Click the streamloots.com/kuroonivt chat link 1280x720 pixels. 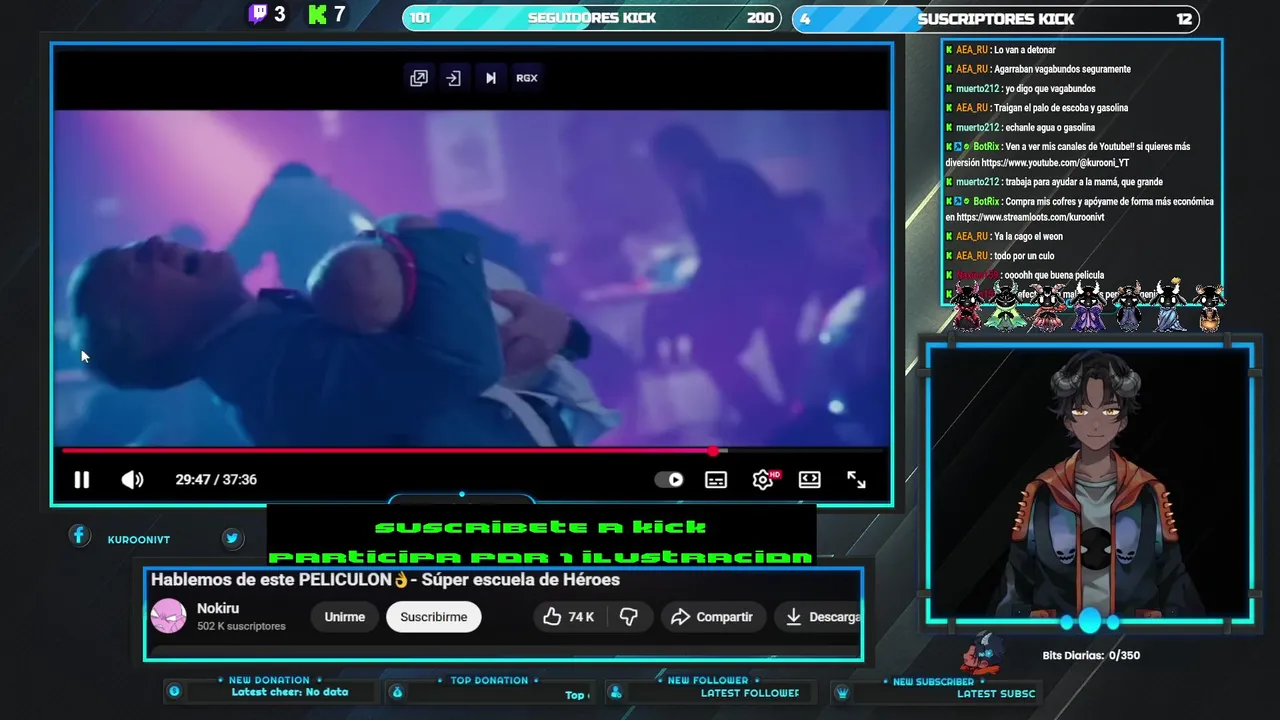pos(1030,217)
